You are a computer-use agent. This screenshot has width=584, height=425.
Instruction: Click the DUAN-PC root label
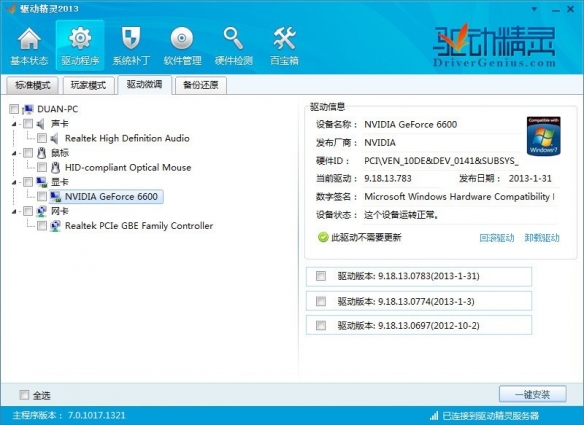58,109
